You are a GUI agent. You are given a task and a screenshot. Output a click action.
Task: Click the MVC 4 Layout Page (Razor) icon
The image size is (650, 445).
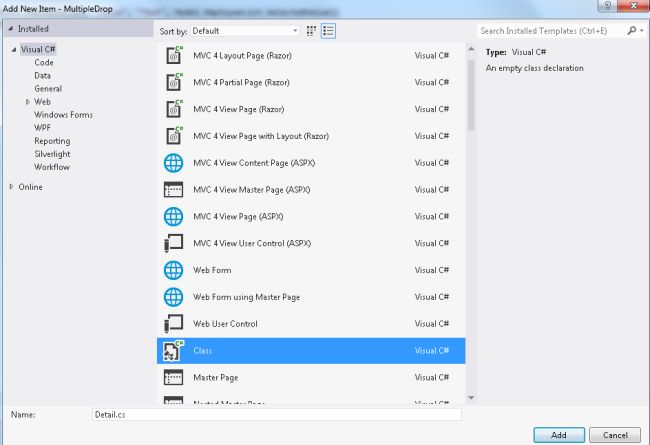point(174,55)
